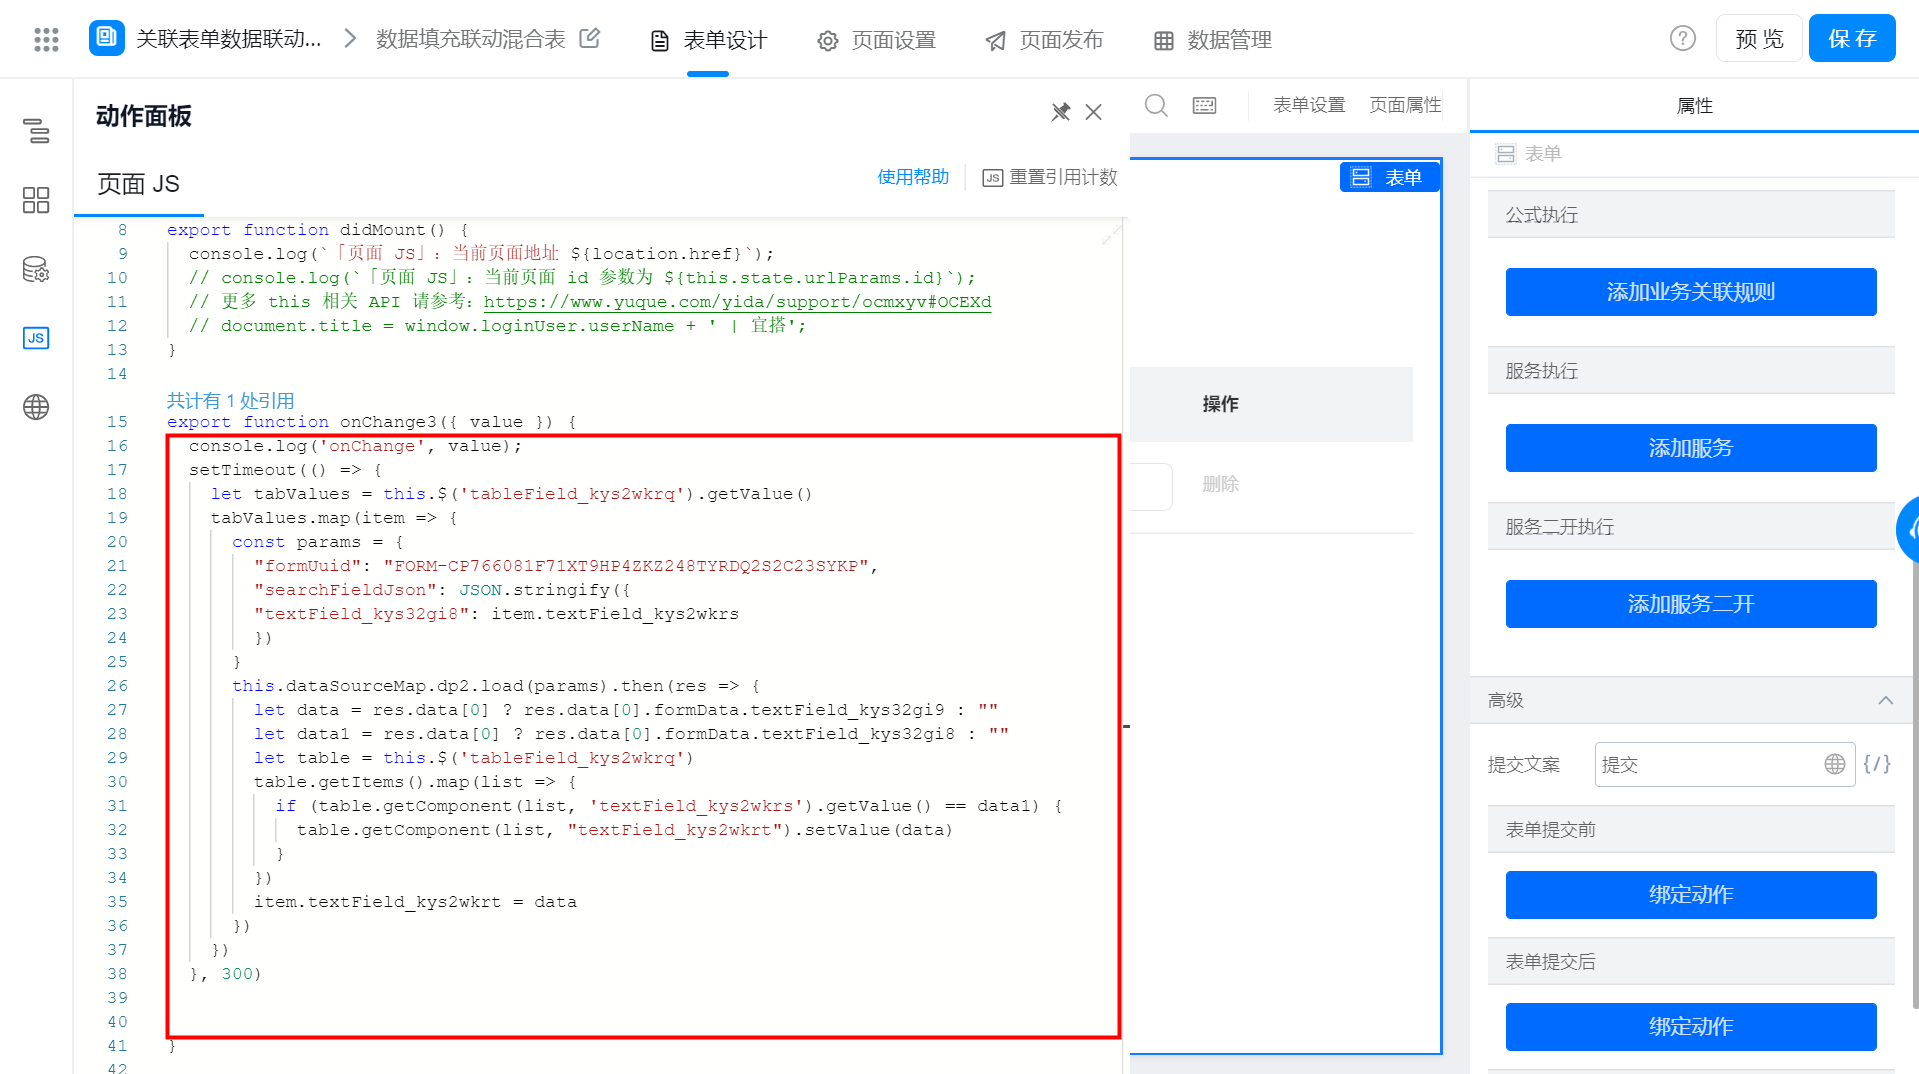This screenshot has width=1919, height=1074.
Task: Click 添加服务二开 button
Action: 1691,604
